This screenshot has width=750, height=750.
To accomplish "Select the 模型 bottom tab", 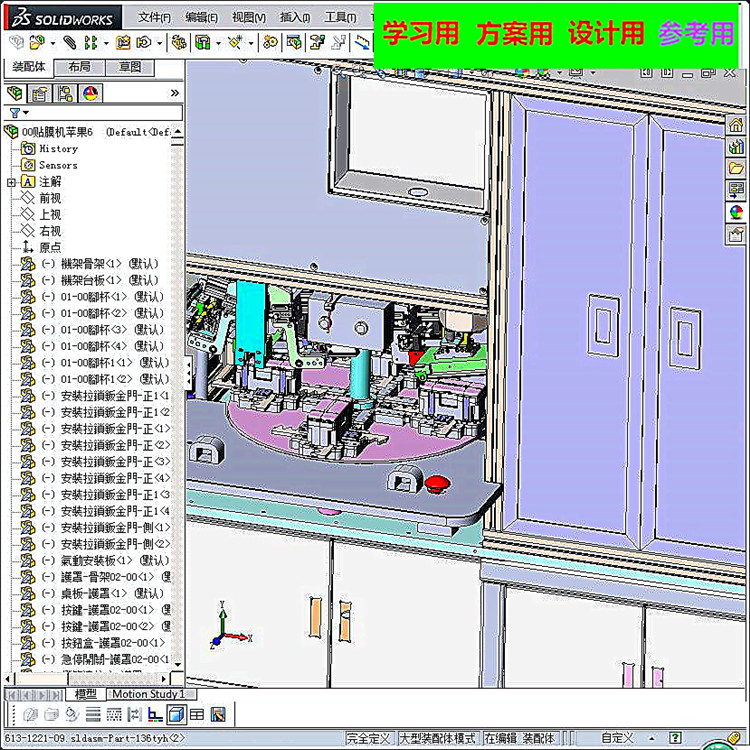I will point(86,694).
